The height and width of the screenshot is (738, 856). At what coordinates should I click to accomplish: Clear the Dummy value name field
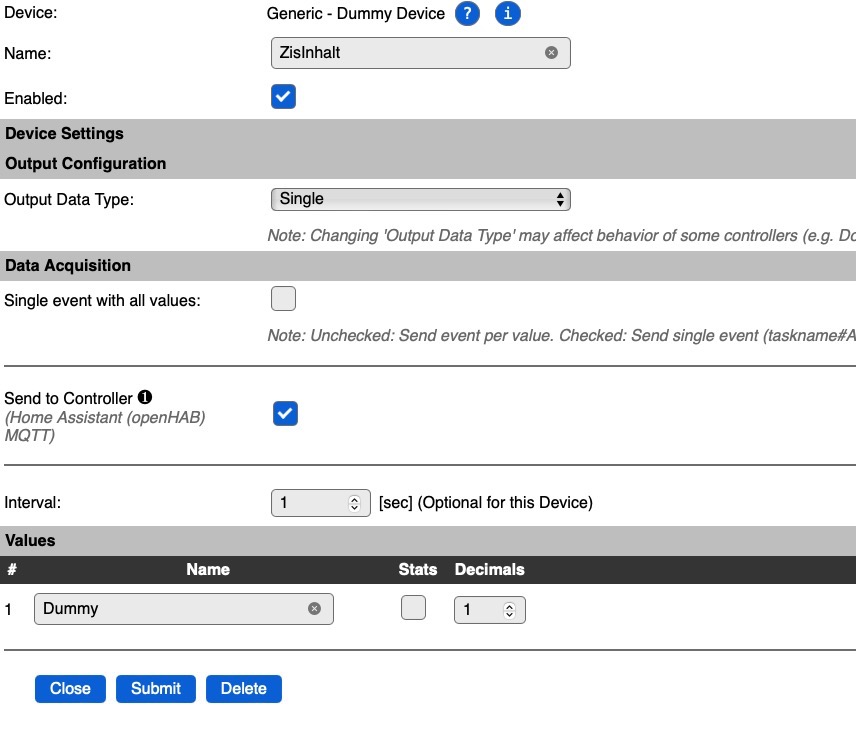314,608
